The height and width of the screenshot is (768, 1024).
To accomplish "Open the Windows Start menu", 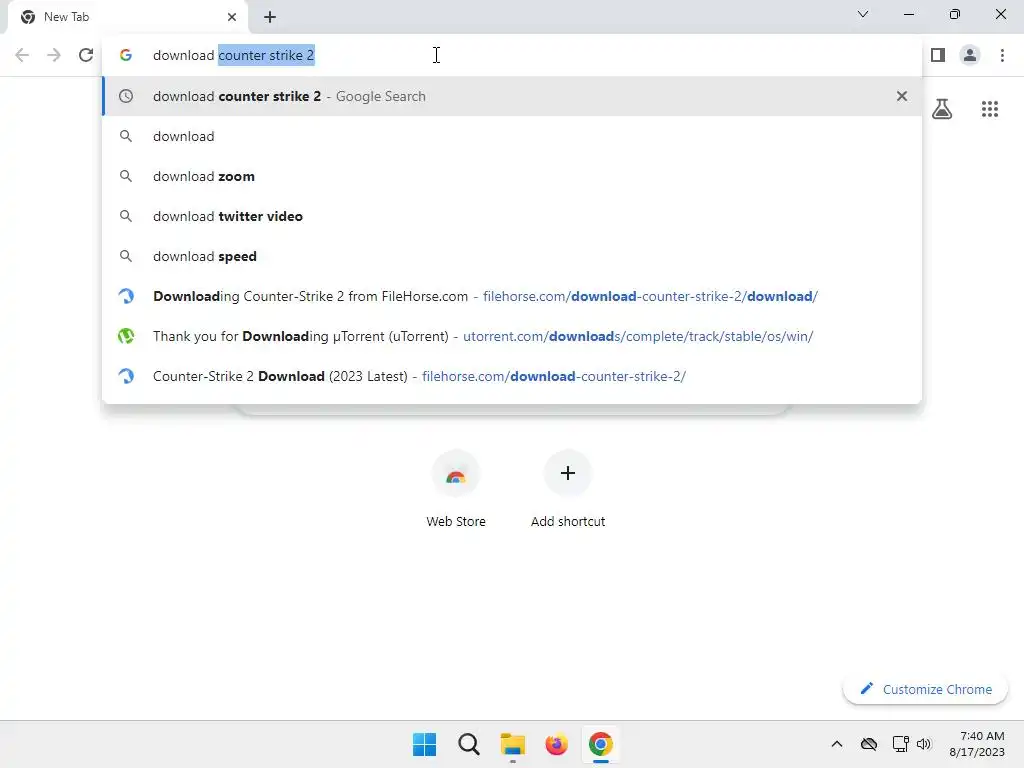I will click(x=424, y=744).
